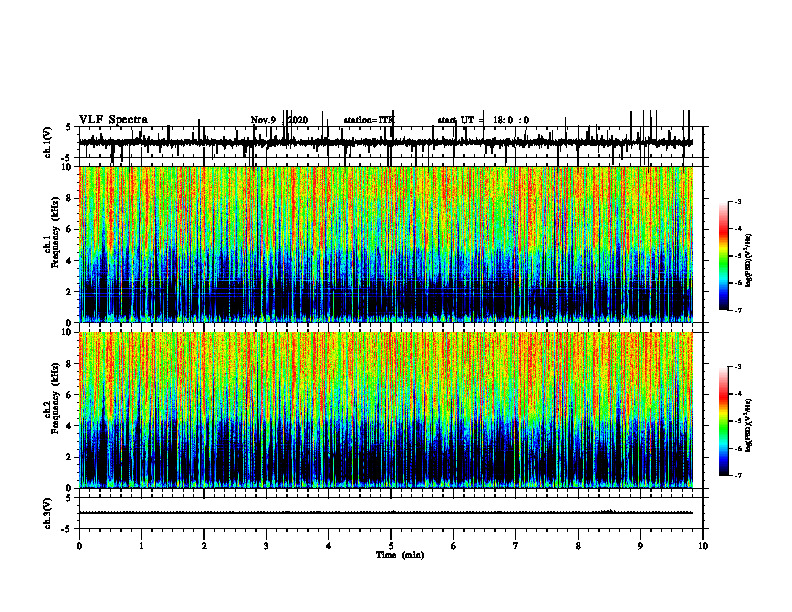Click the ch.1 voltage waveform trace
The image size is (792, 612).
click(386, 143)
